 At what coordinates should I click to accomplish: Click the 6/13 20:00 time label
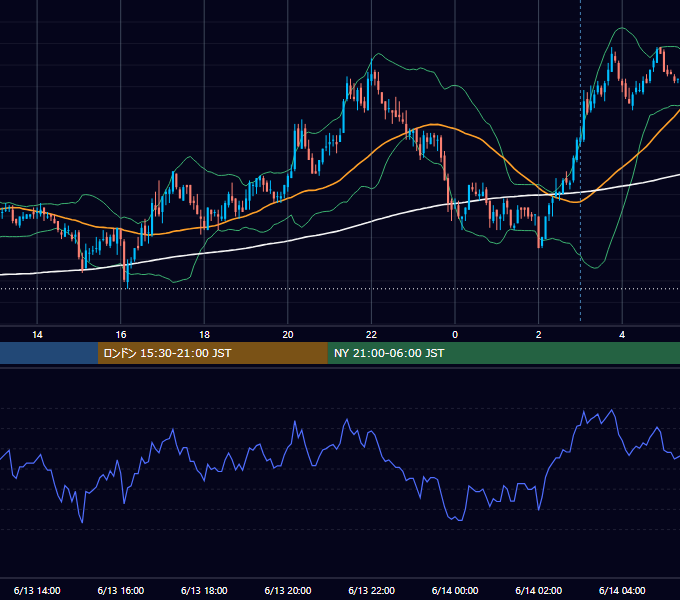[x=288, y=590]
